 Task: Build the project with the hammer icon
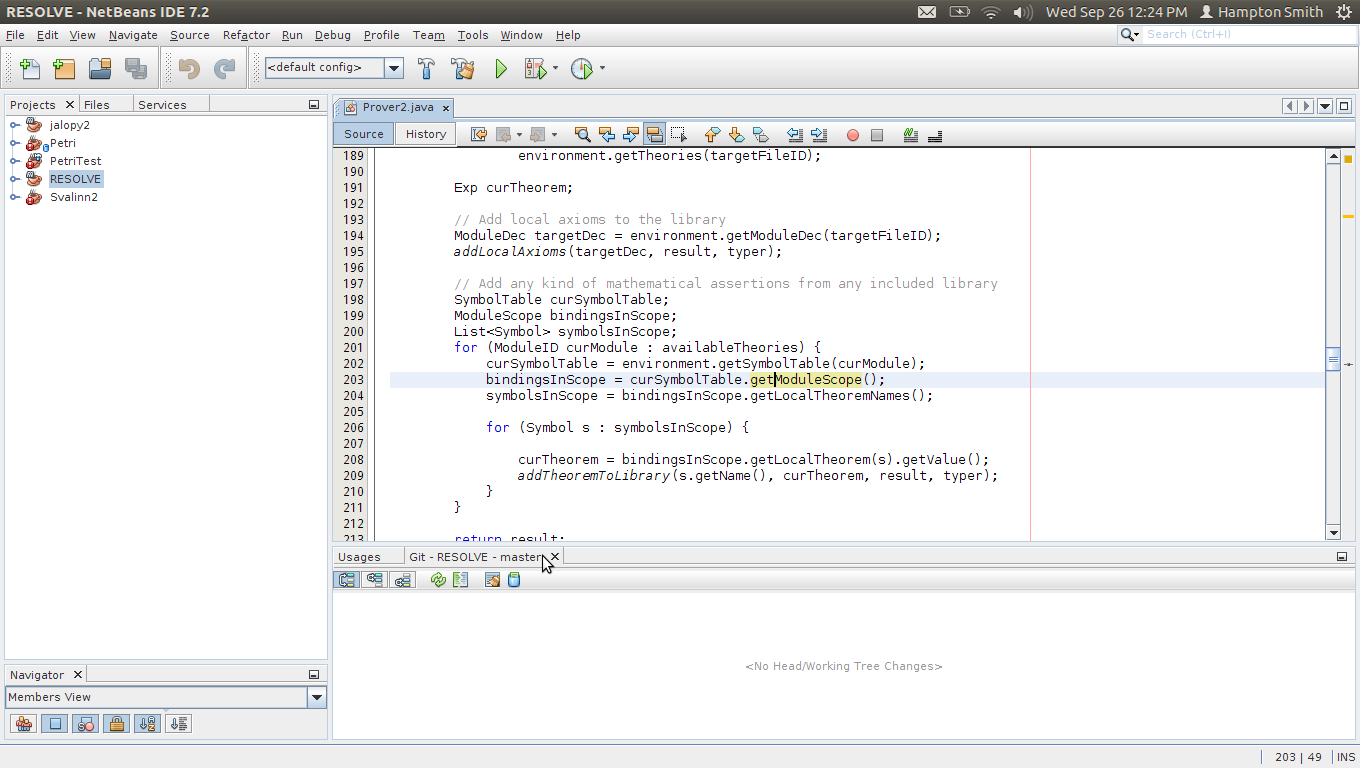(x=426, y=69)
